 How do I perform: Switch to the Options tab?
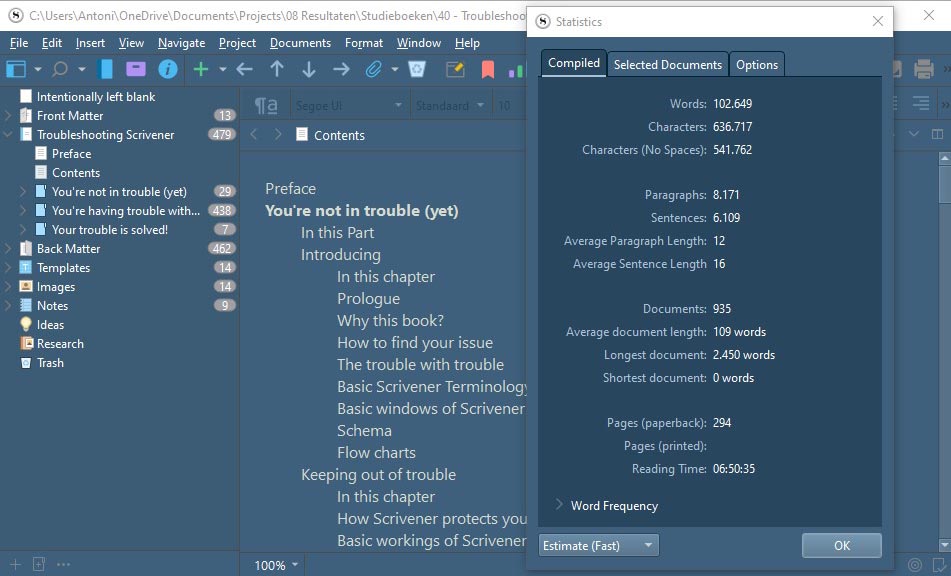757,64
